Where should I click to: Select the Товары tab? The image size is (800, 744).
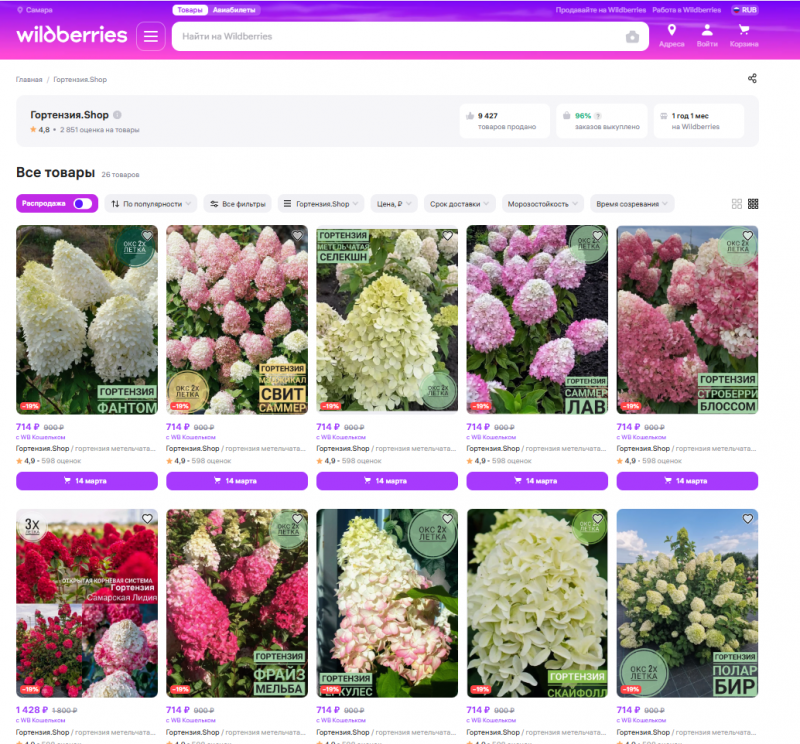click(x=189, y=9)
